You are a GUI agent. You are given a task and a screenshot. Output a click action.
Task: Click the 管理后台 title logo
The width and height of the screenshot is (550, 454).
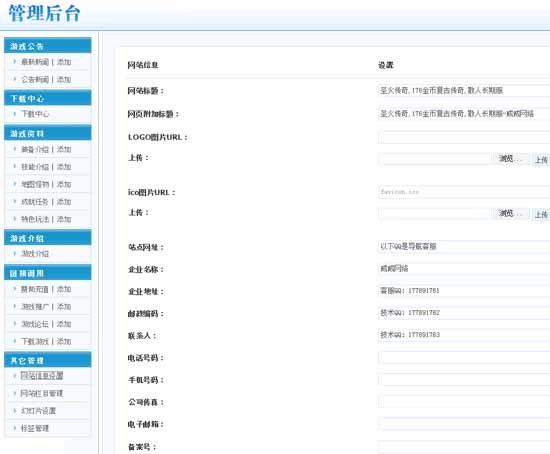point(44,13)
